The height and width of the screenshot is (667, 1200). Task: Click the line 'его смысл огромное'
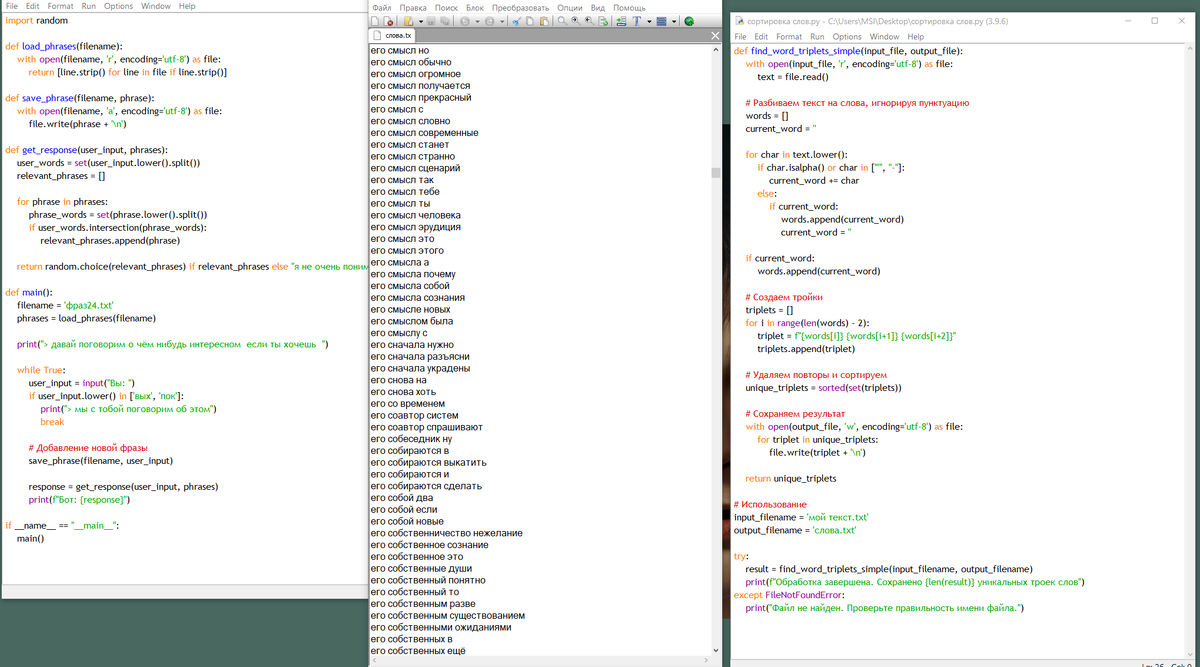coord(415,74)
